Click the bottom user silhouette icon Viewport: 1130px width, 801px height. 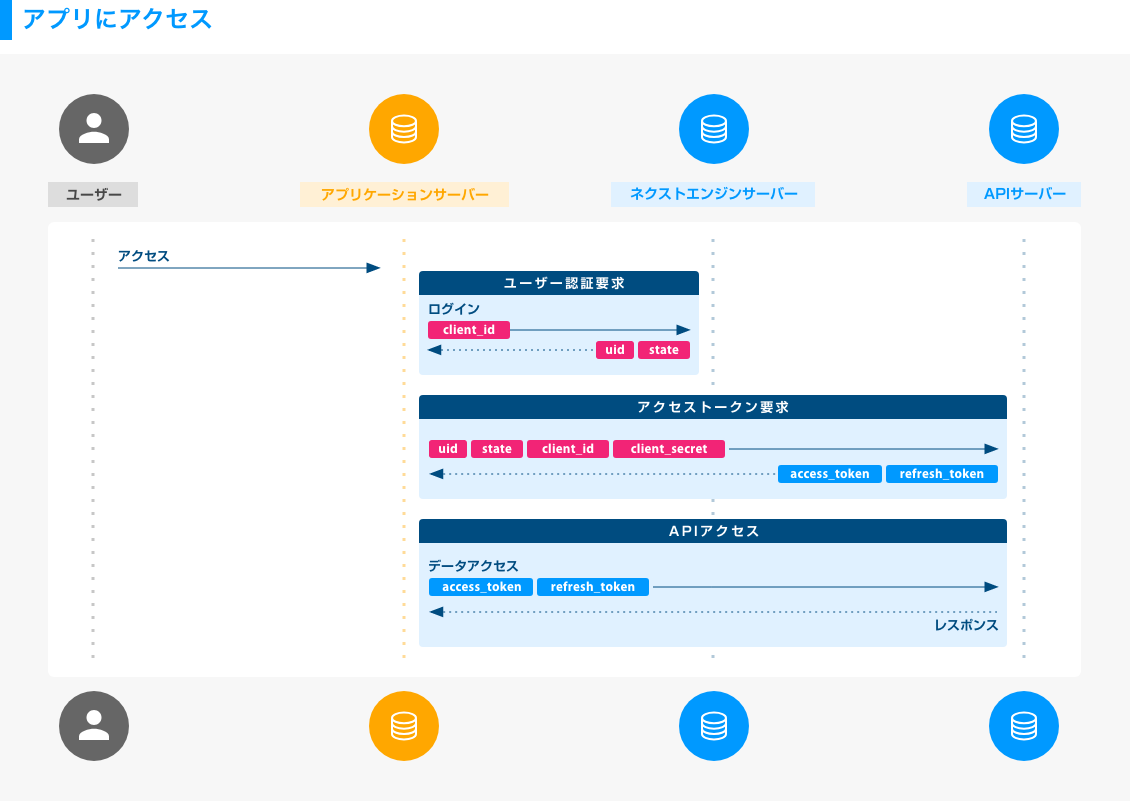tap(93, 726)
